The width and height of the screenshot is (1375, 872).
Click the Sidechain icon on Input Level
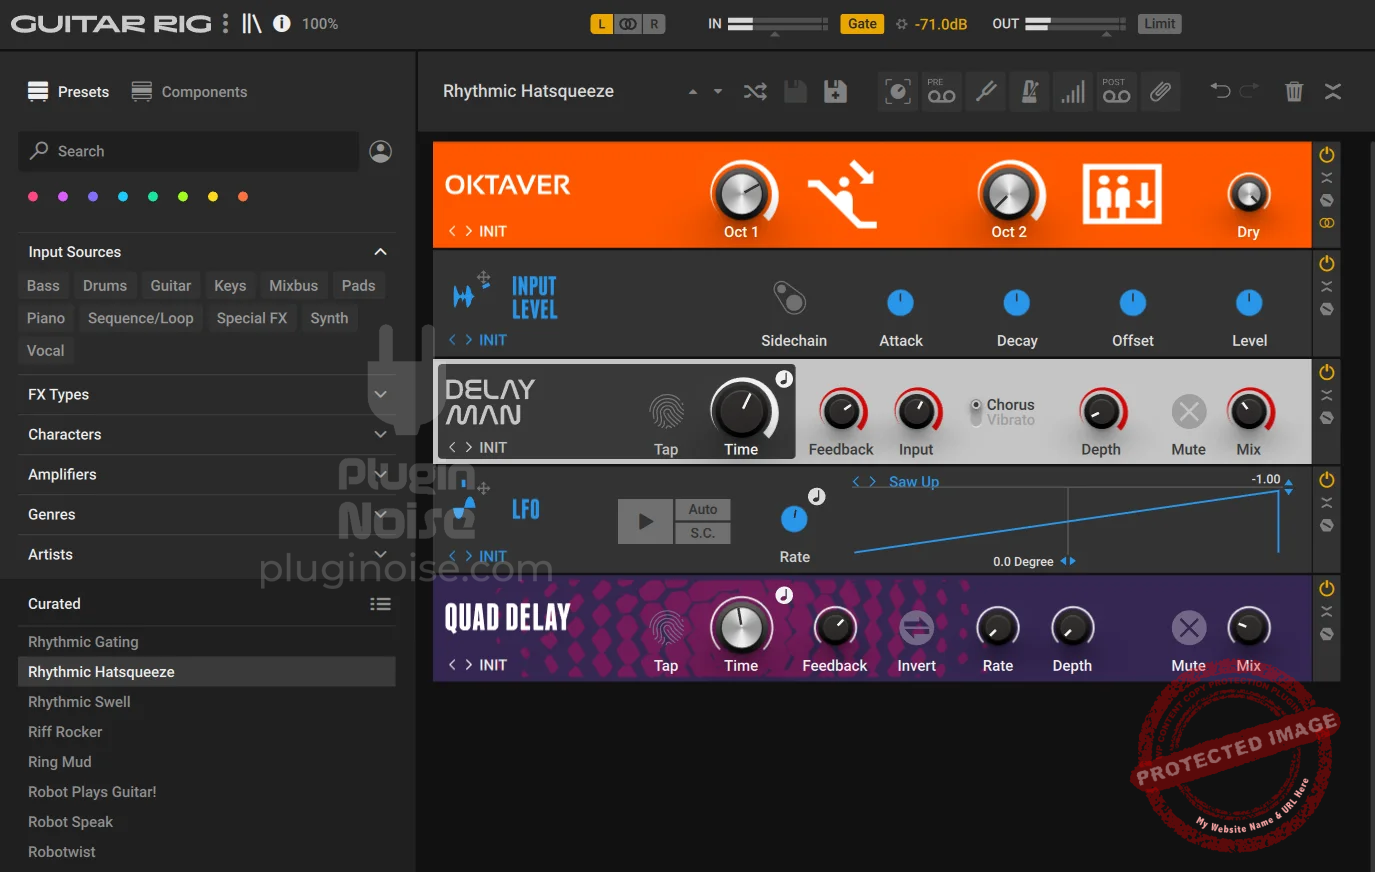[790, 298]
